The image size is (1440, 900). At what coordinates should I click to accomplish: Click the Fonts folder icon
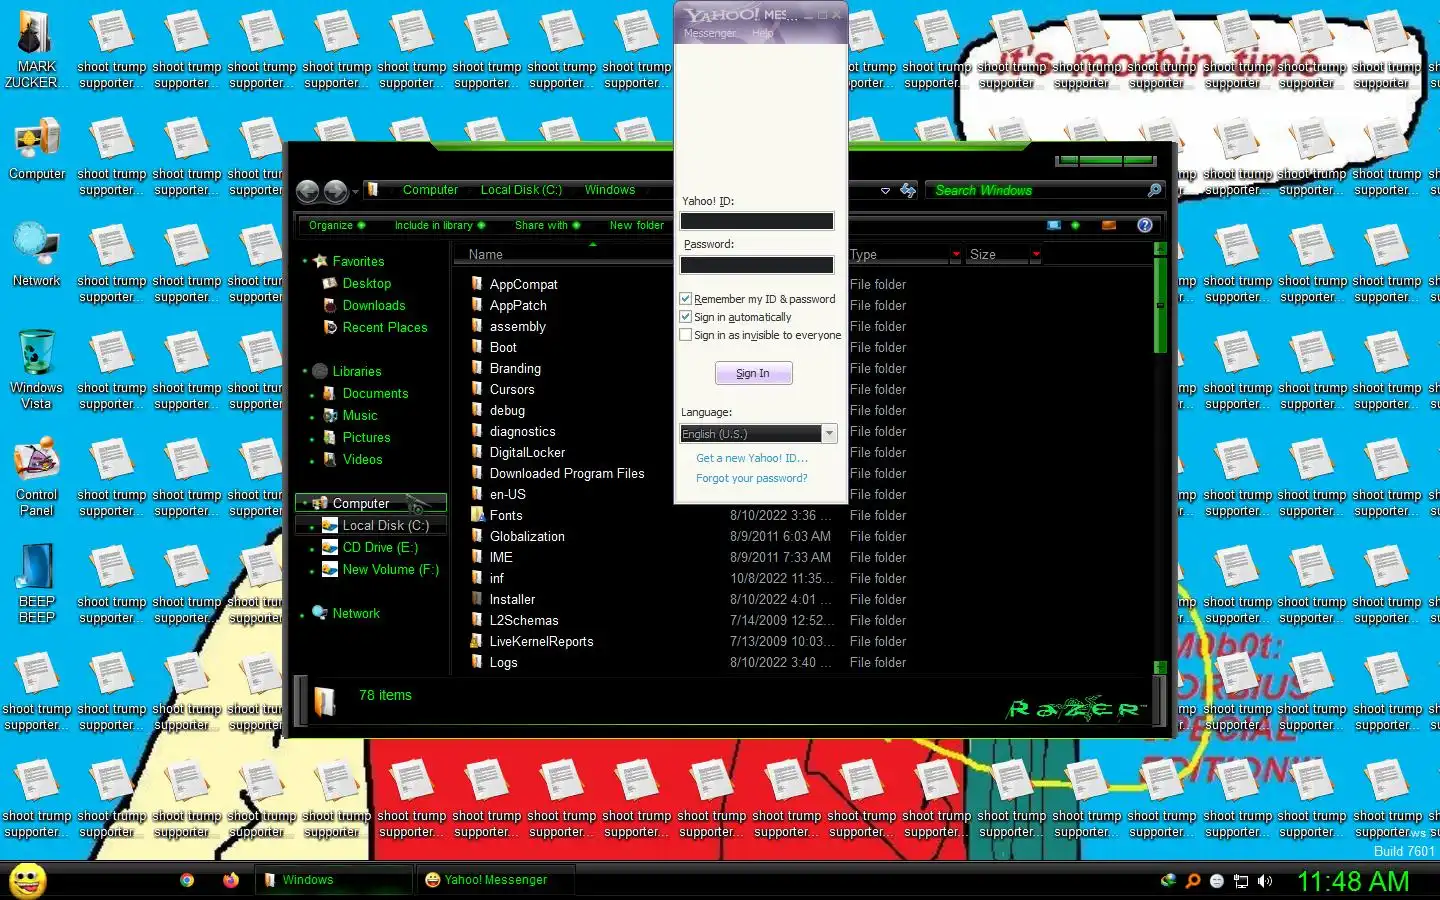click(477, 515)
